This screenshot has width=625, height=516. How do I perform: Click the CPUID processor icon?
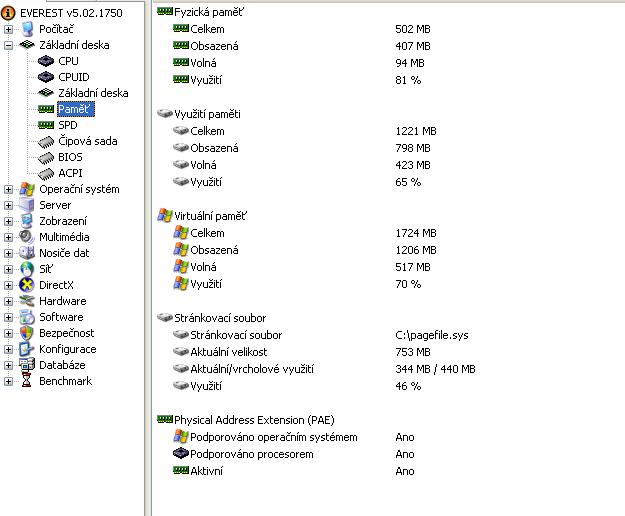pos(46,77)
